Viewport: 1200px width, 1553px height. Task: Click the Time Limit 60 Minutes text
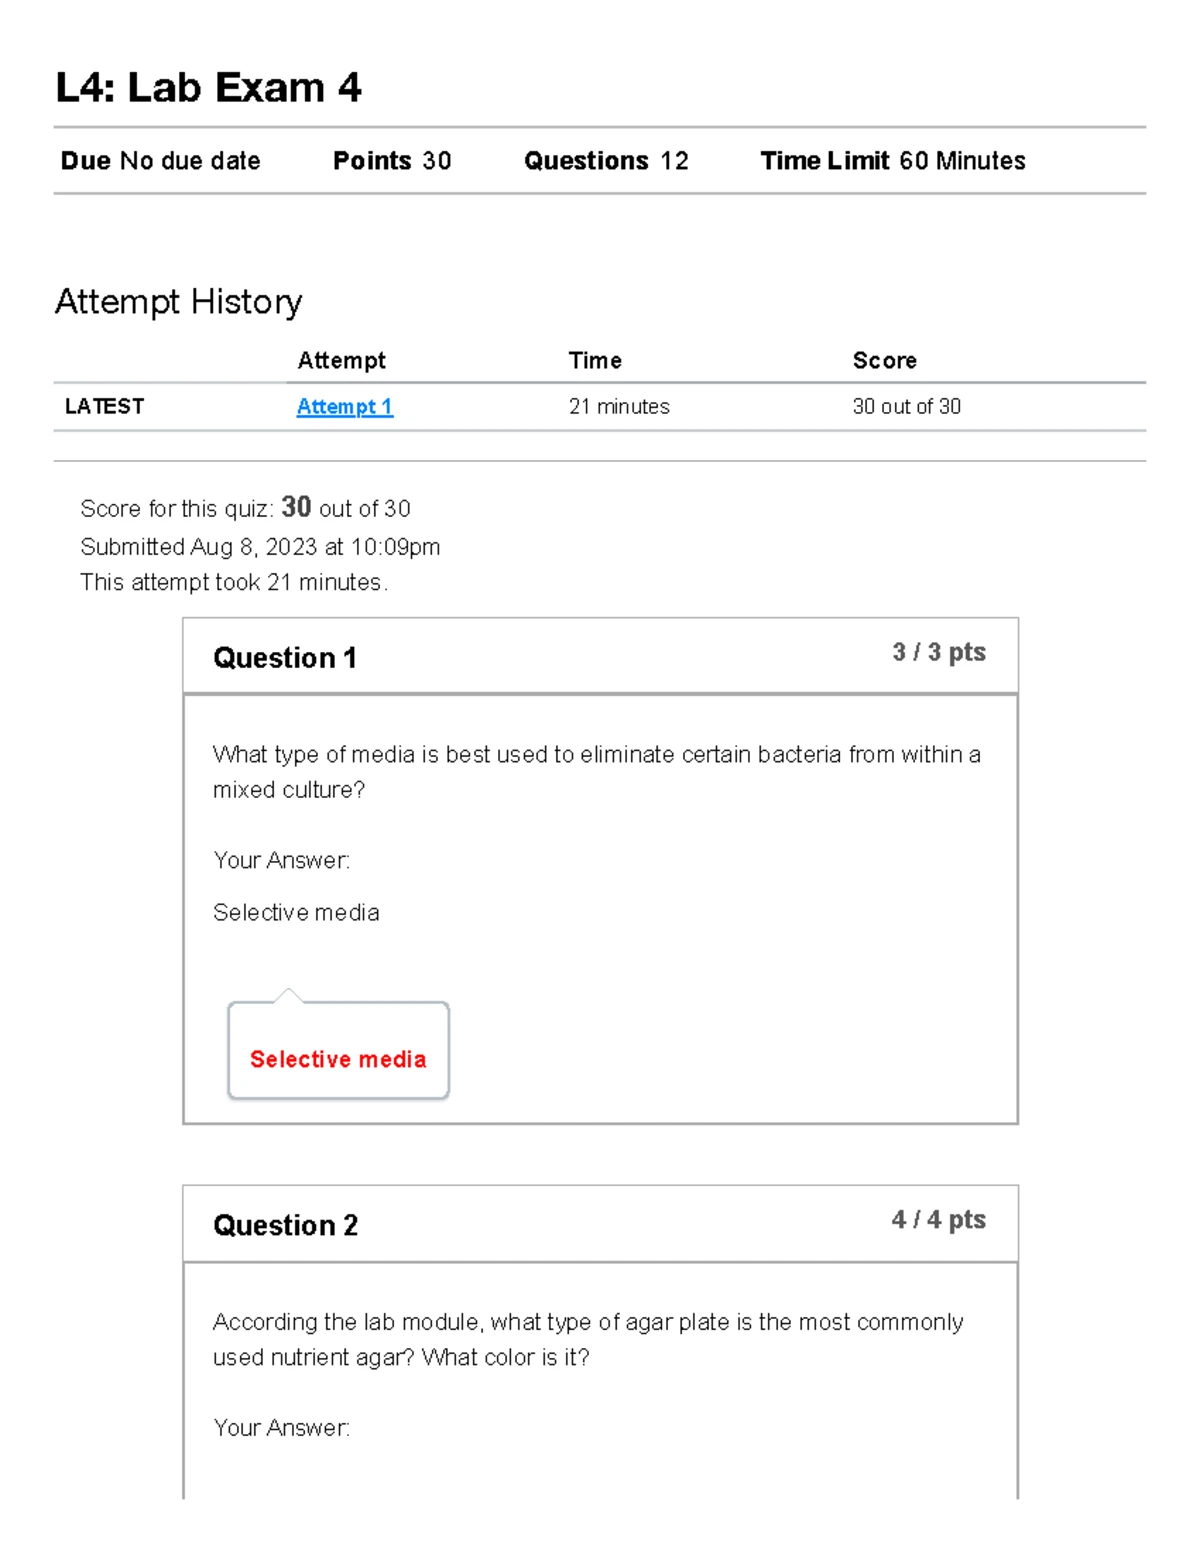click(892, 161)
